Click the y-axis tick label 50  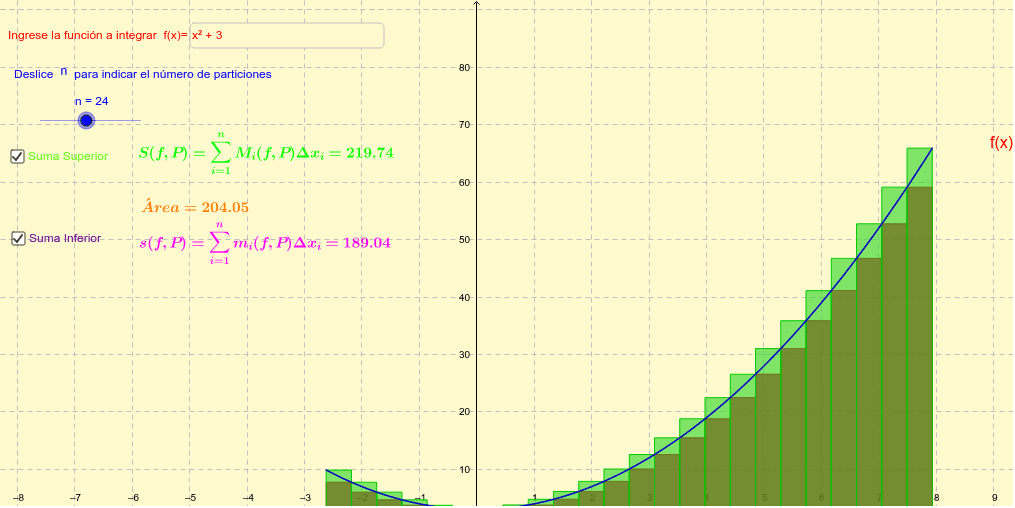tap(465, 239)
